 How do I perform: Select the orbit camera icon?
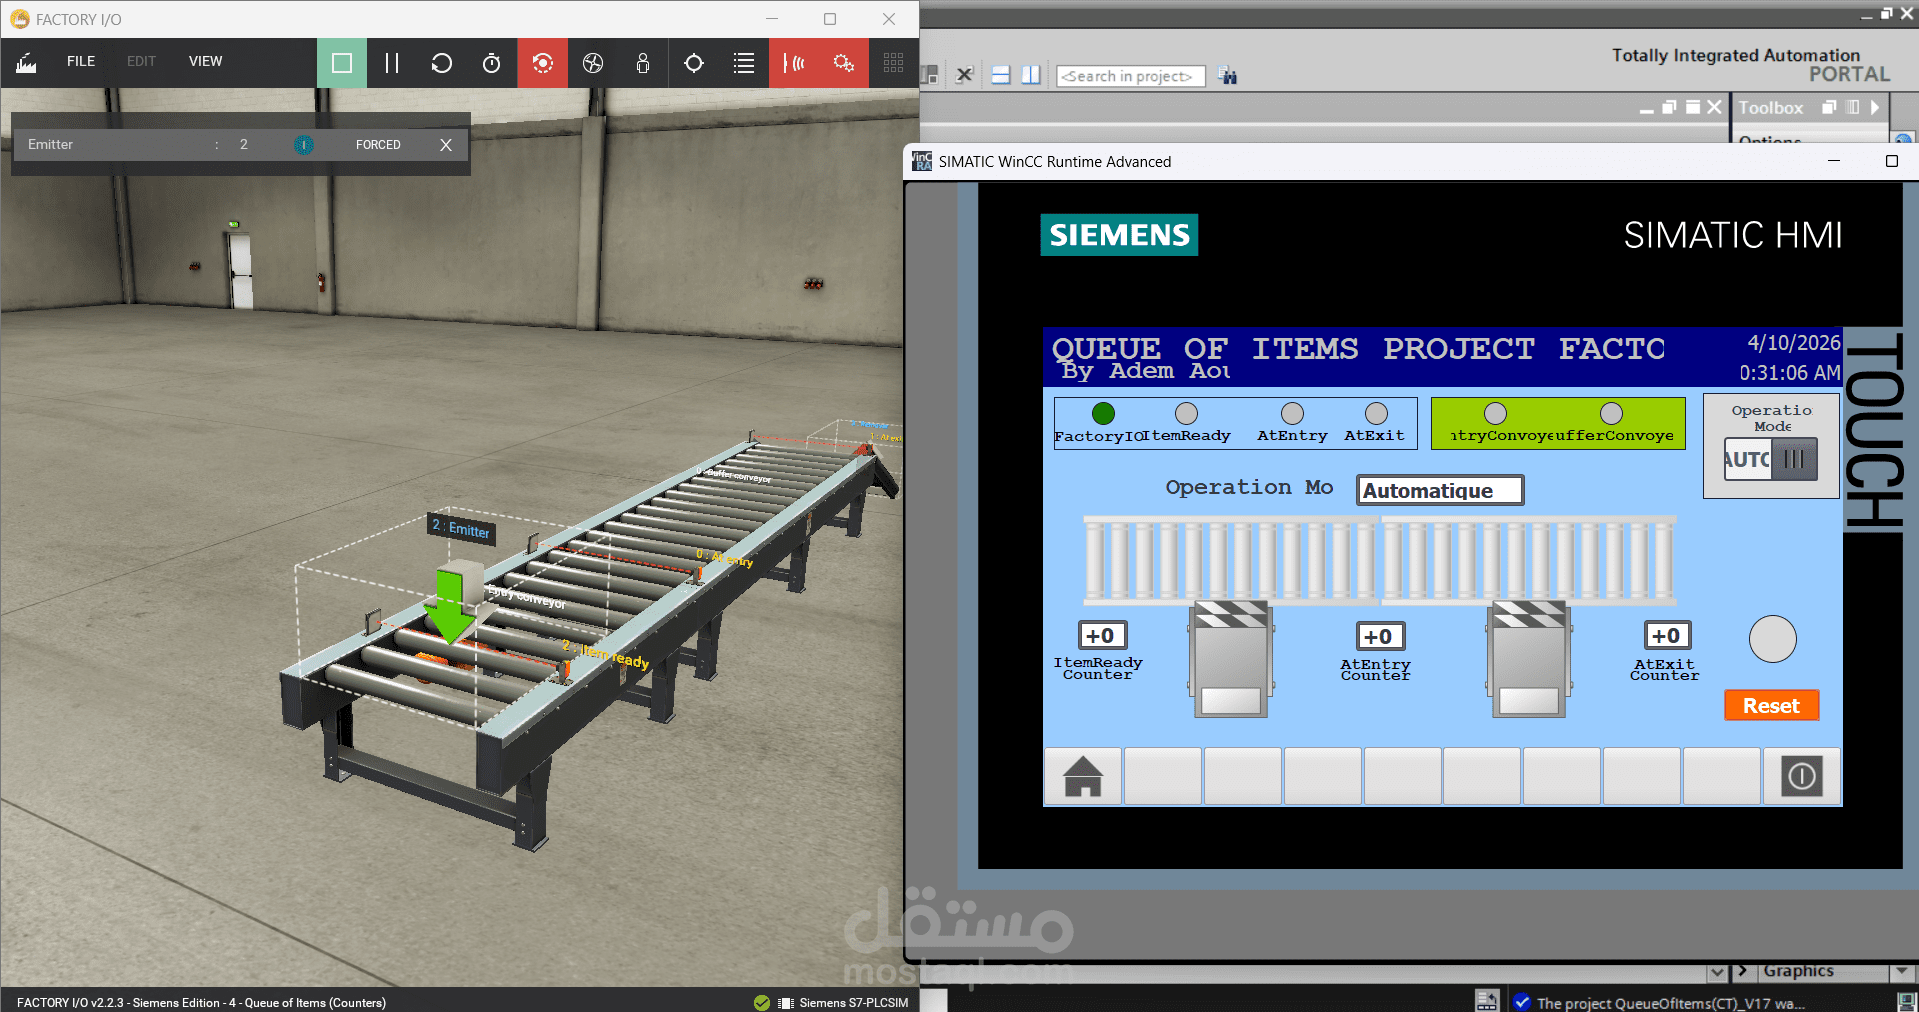pos(543,63)
